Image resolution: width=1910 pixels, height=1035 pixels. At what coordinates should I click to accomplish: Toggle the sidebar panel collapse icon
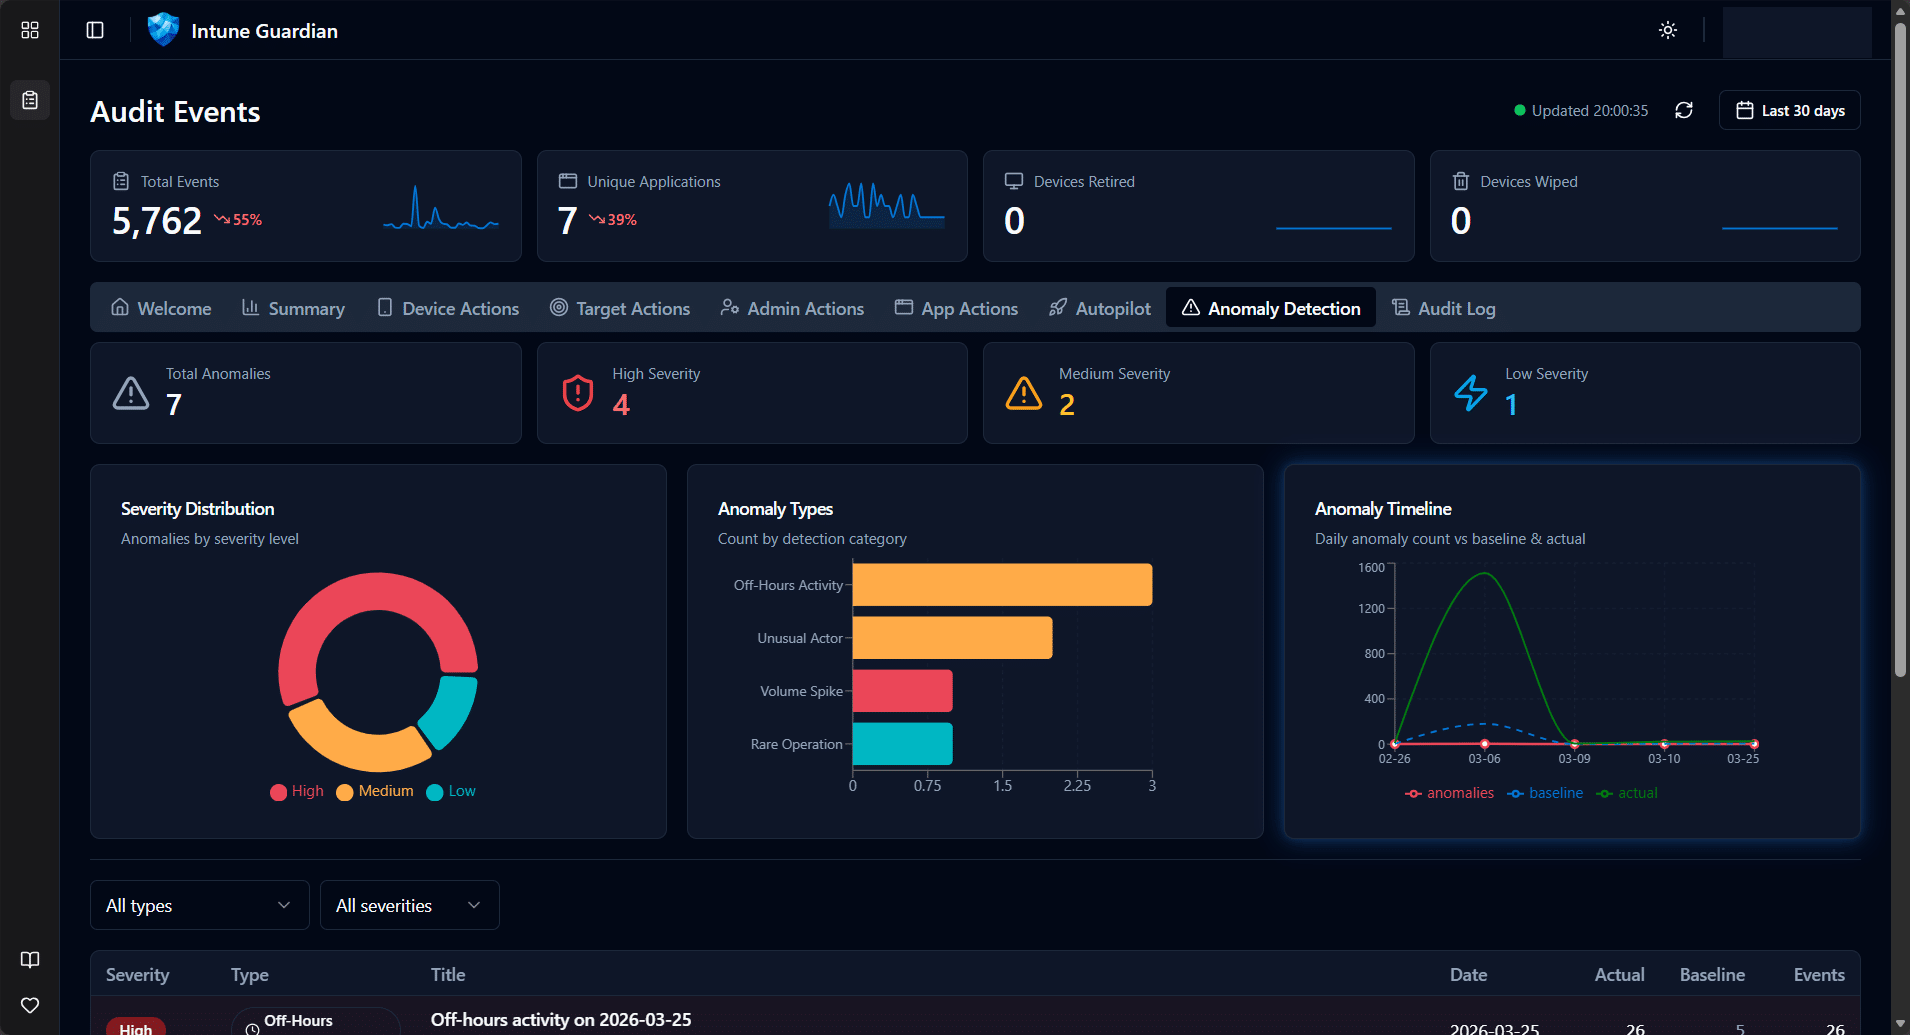tap(95, 30)
